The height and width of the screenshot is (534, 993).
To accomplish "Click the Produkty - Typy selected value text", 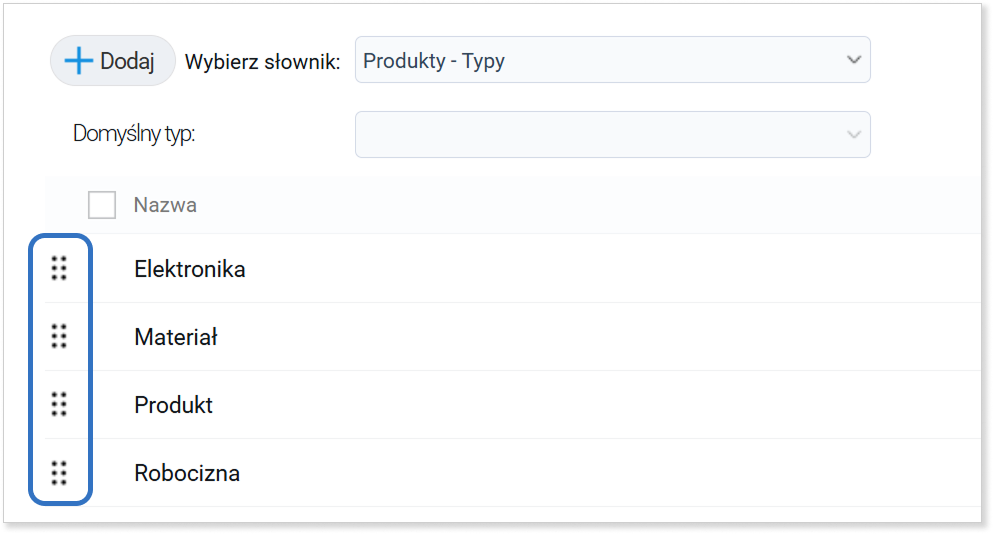I will (434, 61).
